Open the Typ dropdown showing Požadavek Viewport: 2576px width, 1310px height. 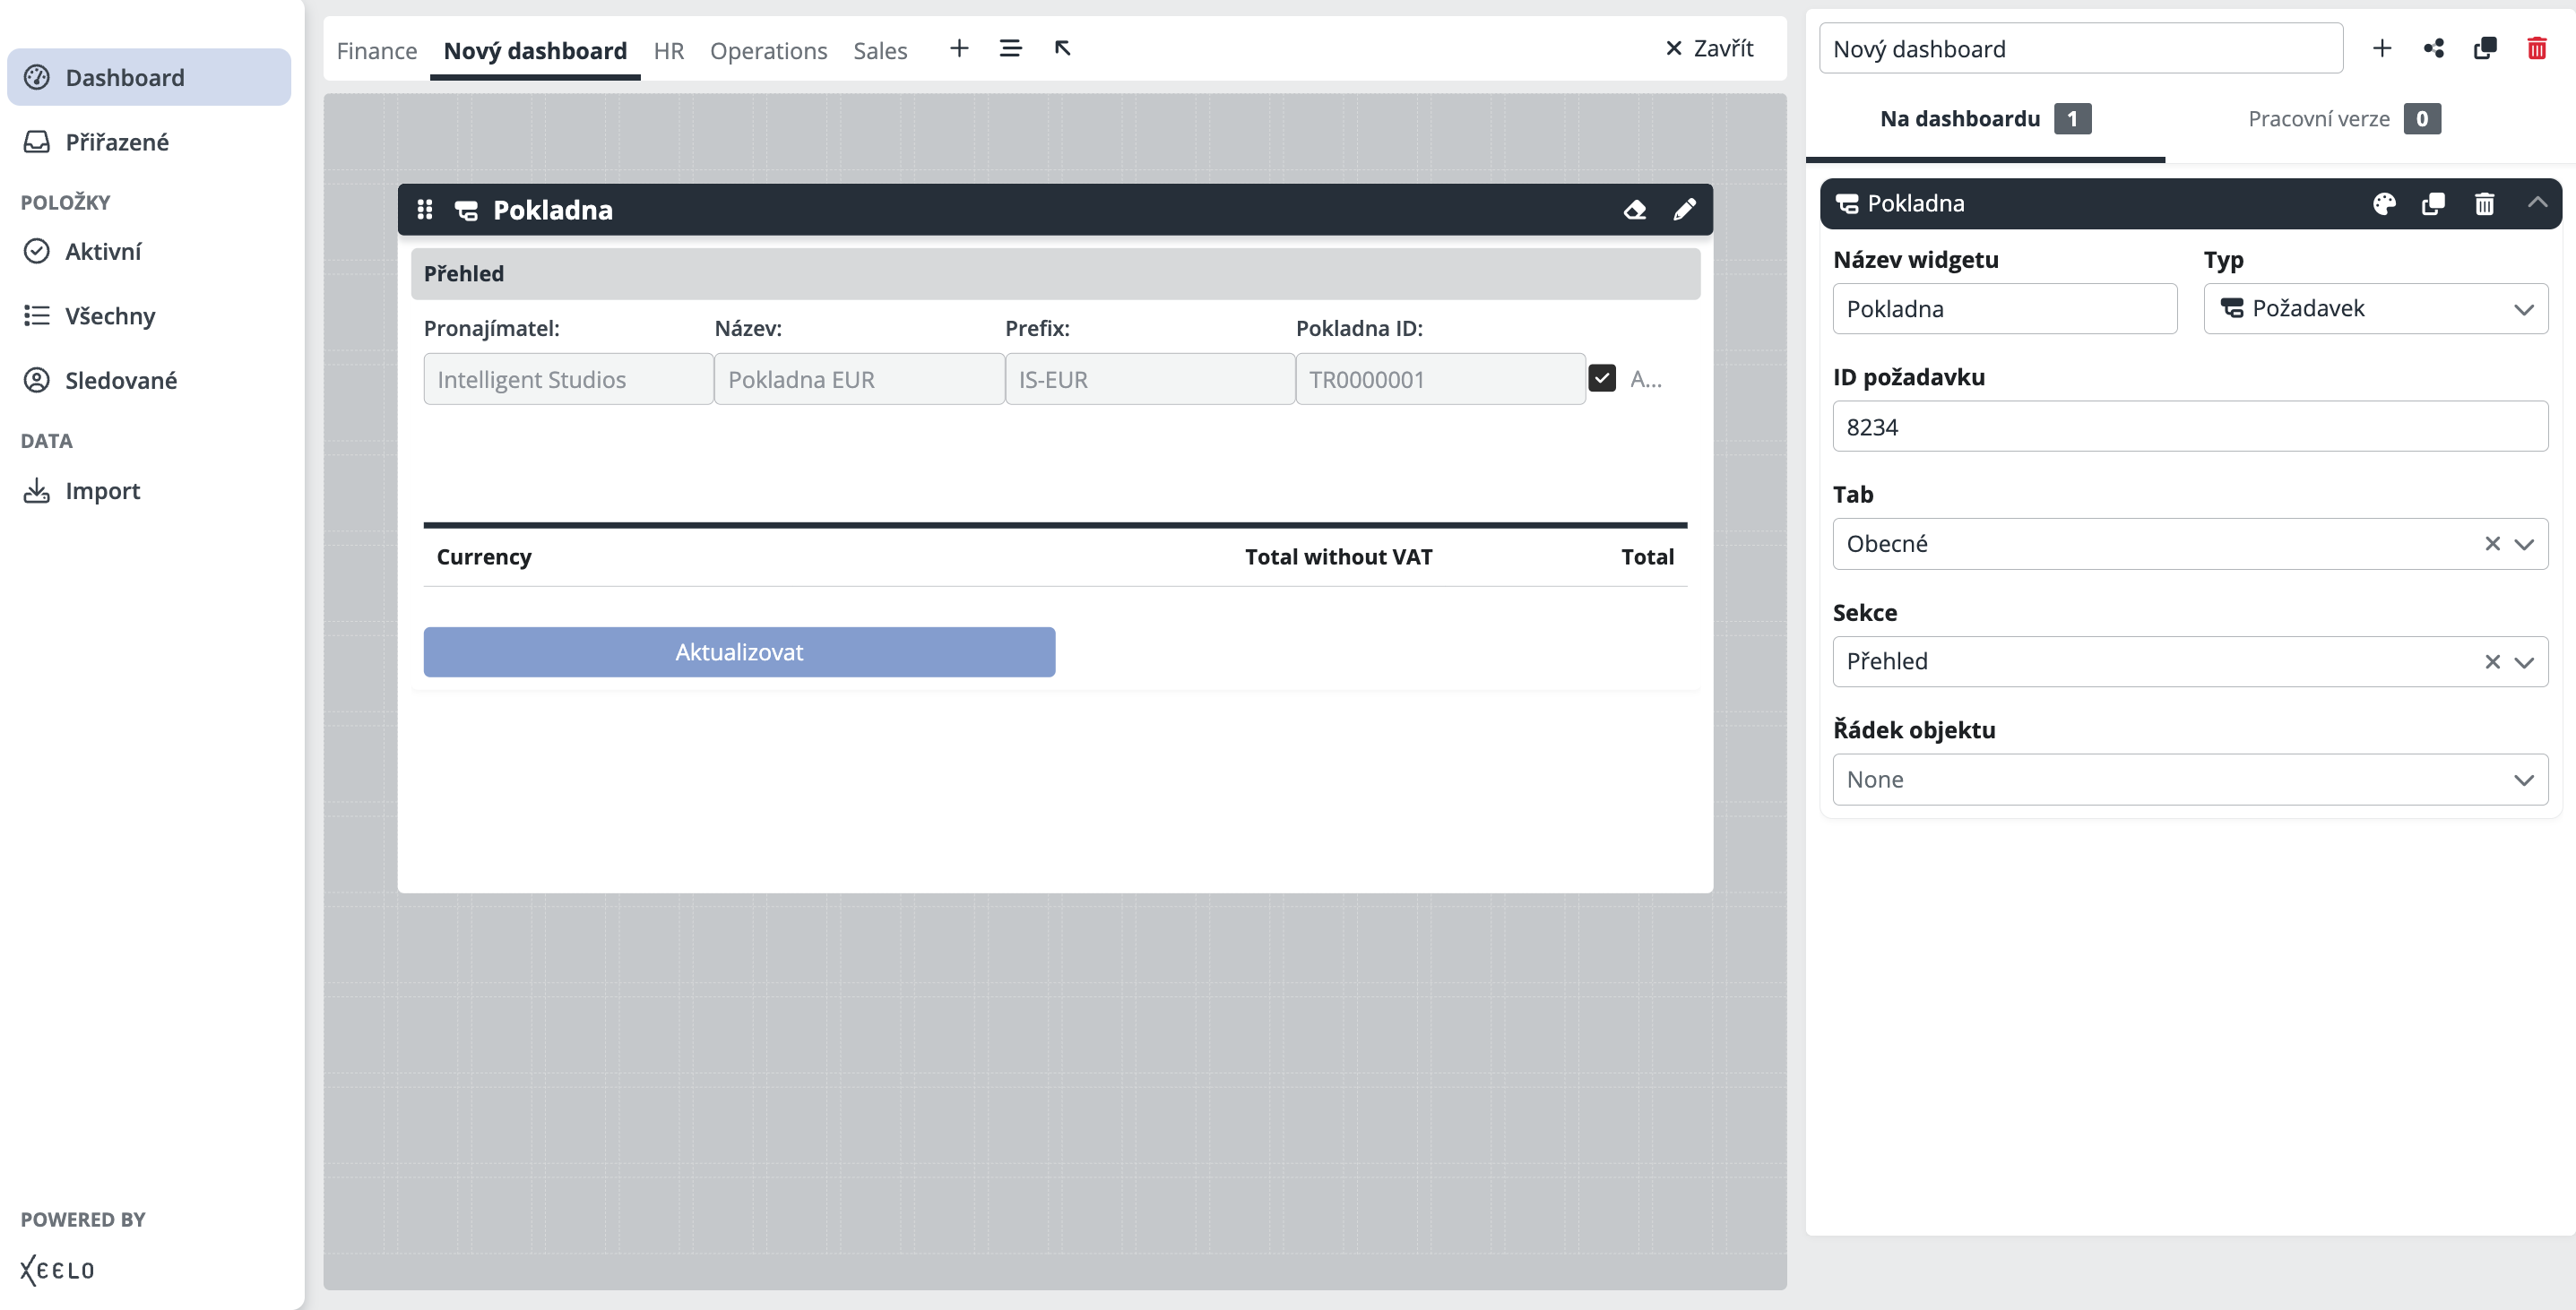[2375, 309]
